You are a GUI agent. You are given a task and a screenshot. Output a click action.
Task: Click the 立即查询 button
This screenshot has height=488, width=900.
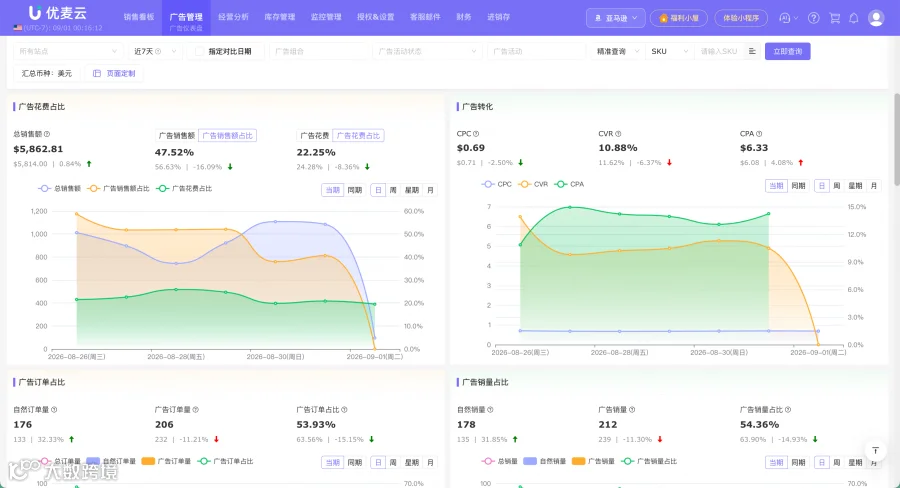[788, 51]
